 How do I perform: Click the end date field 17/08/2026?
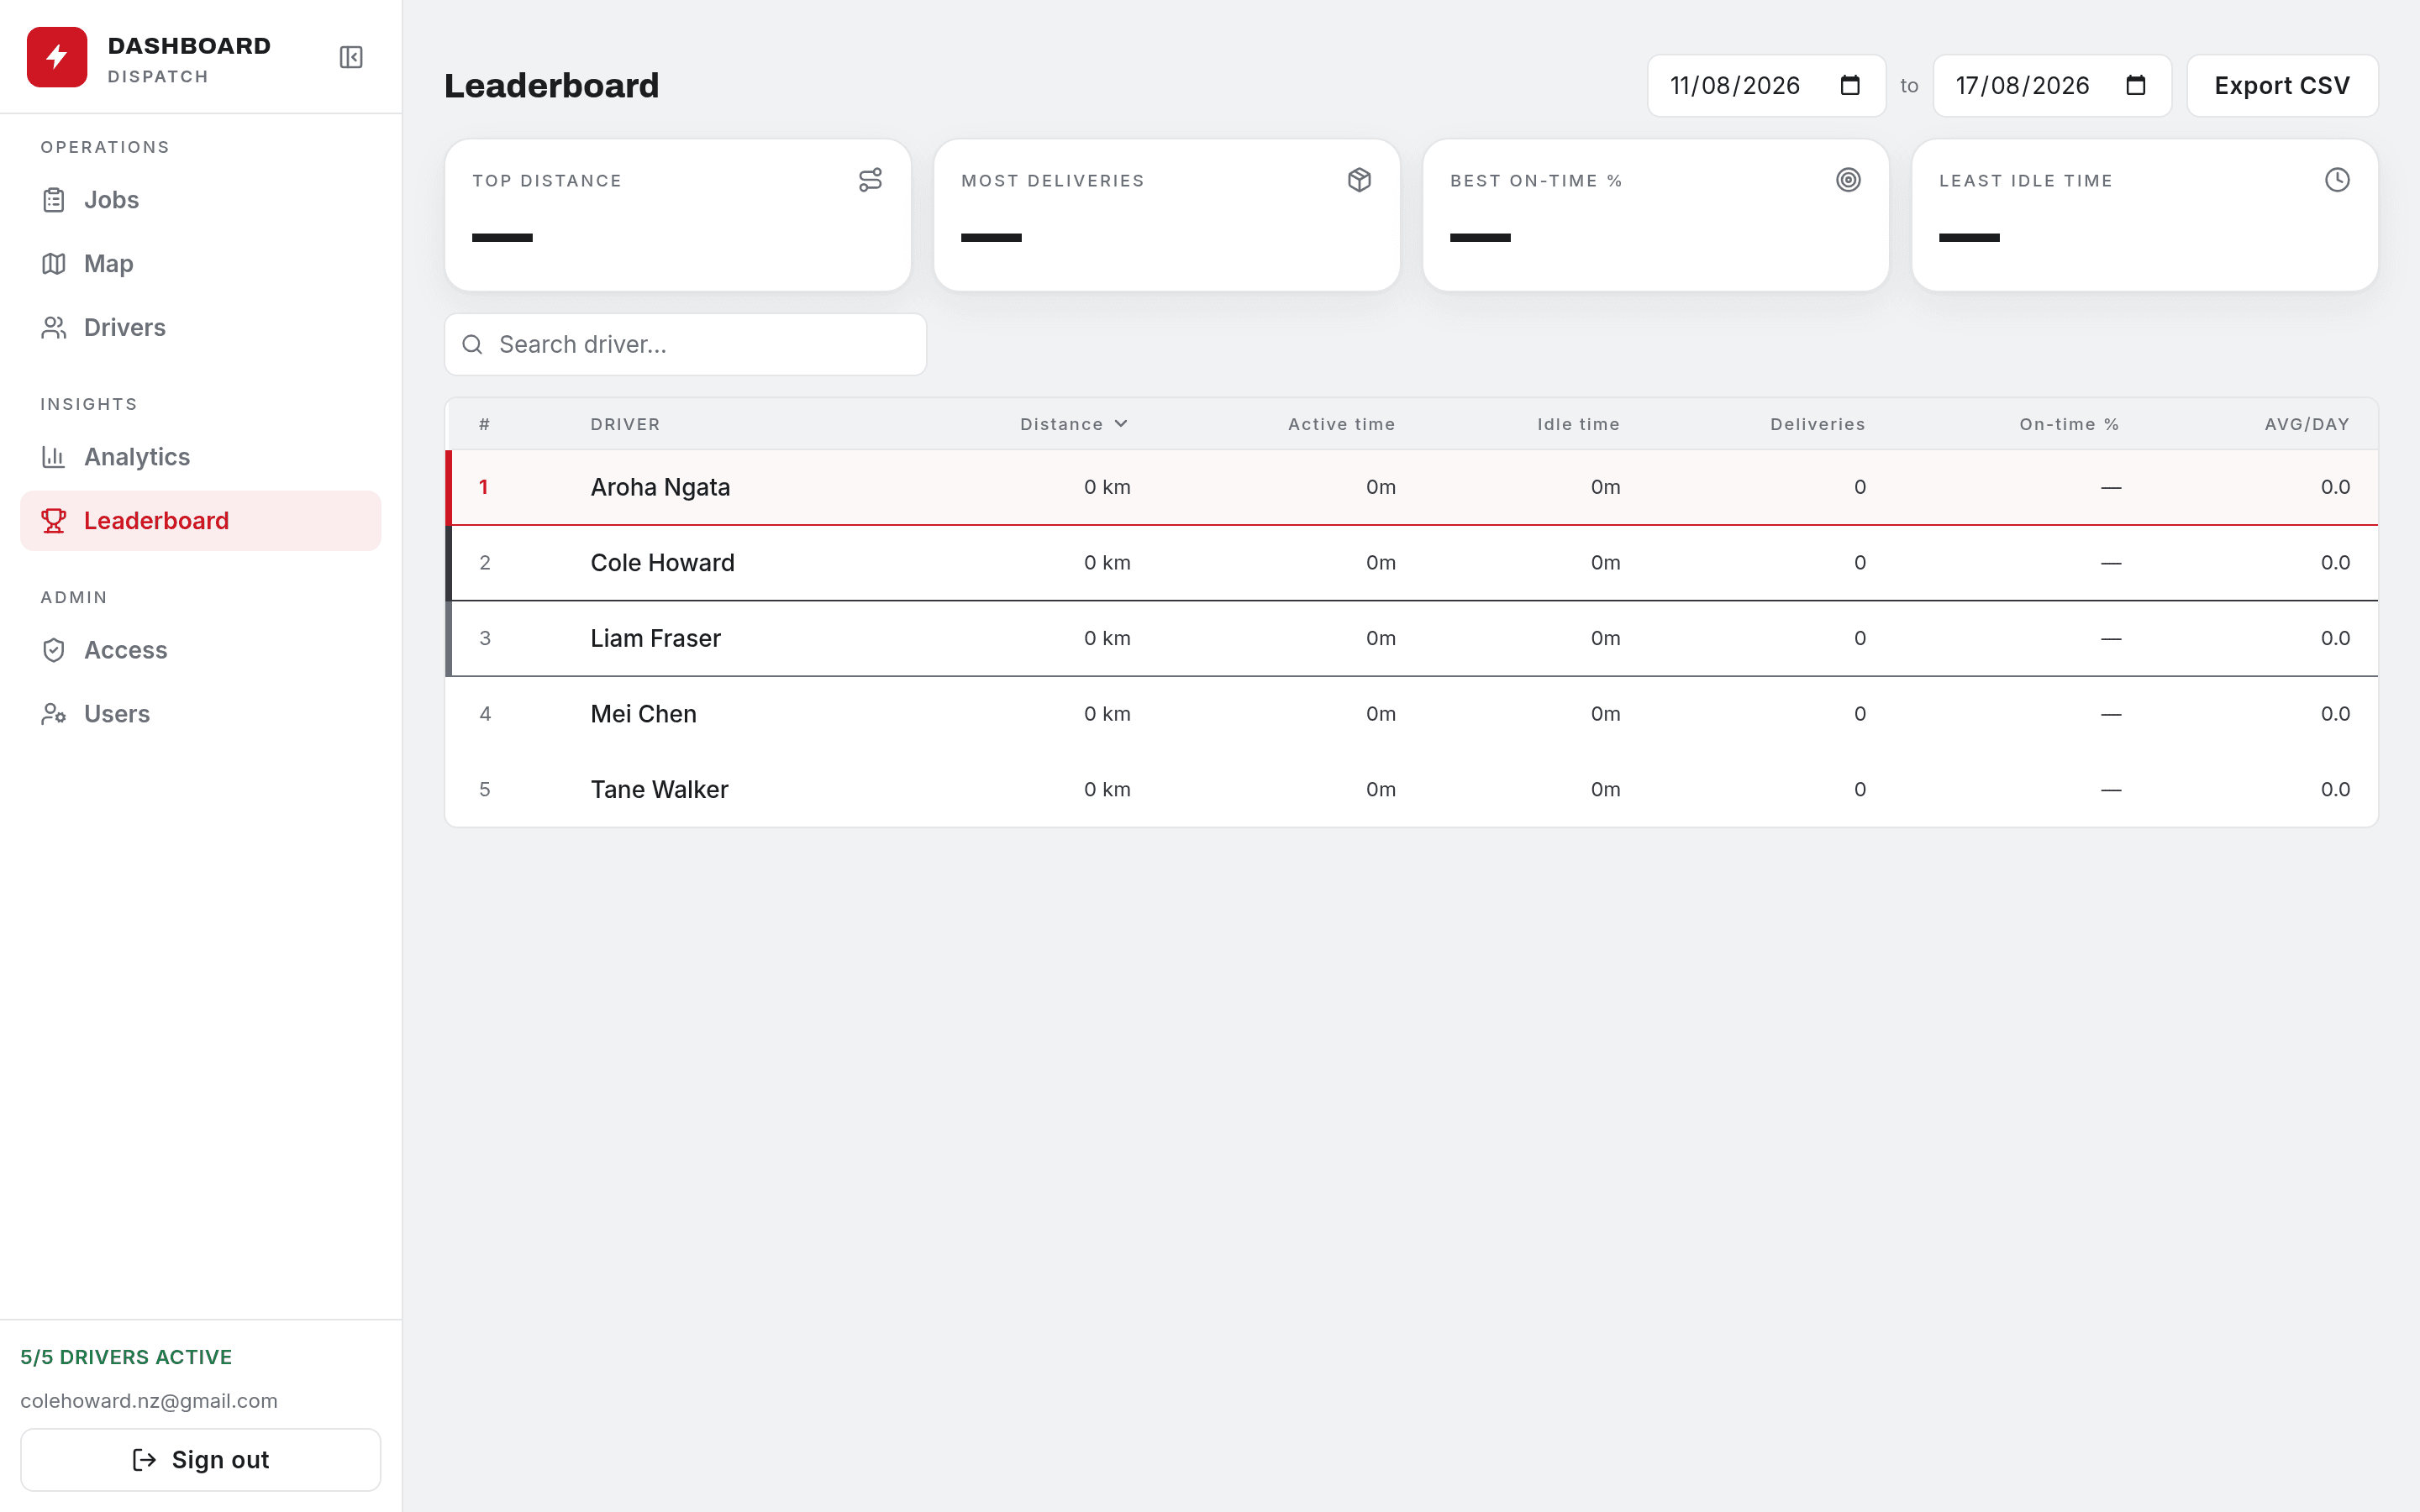(x=2052, y=86)
